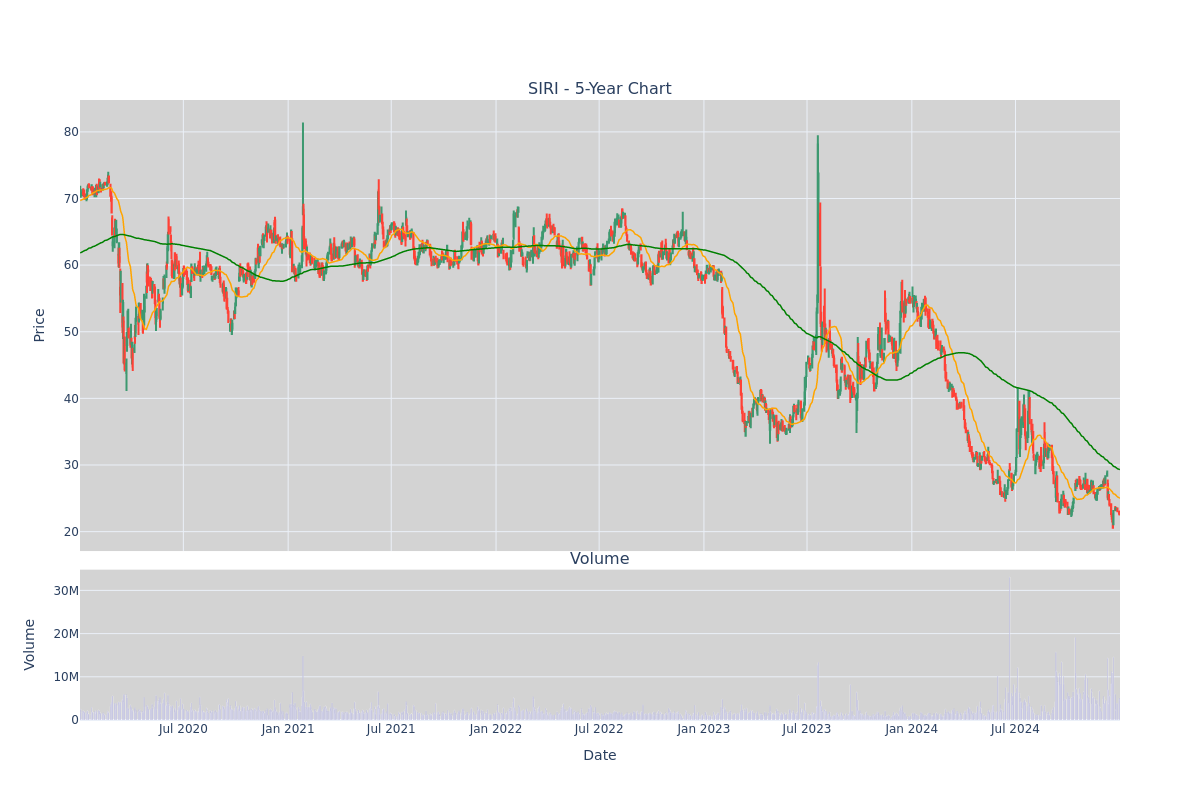Click the 'Jul 2021' date tick label

391,729
